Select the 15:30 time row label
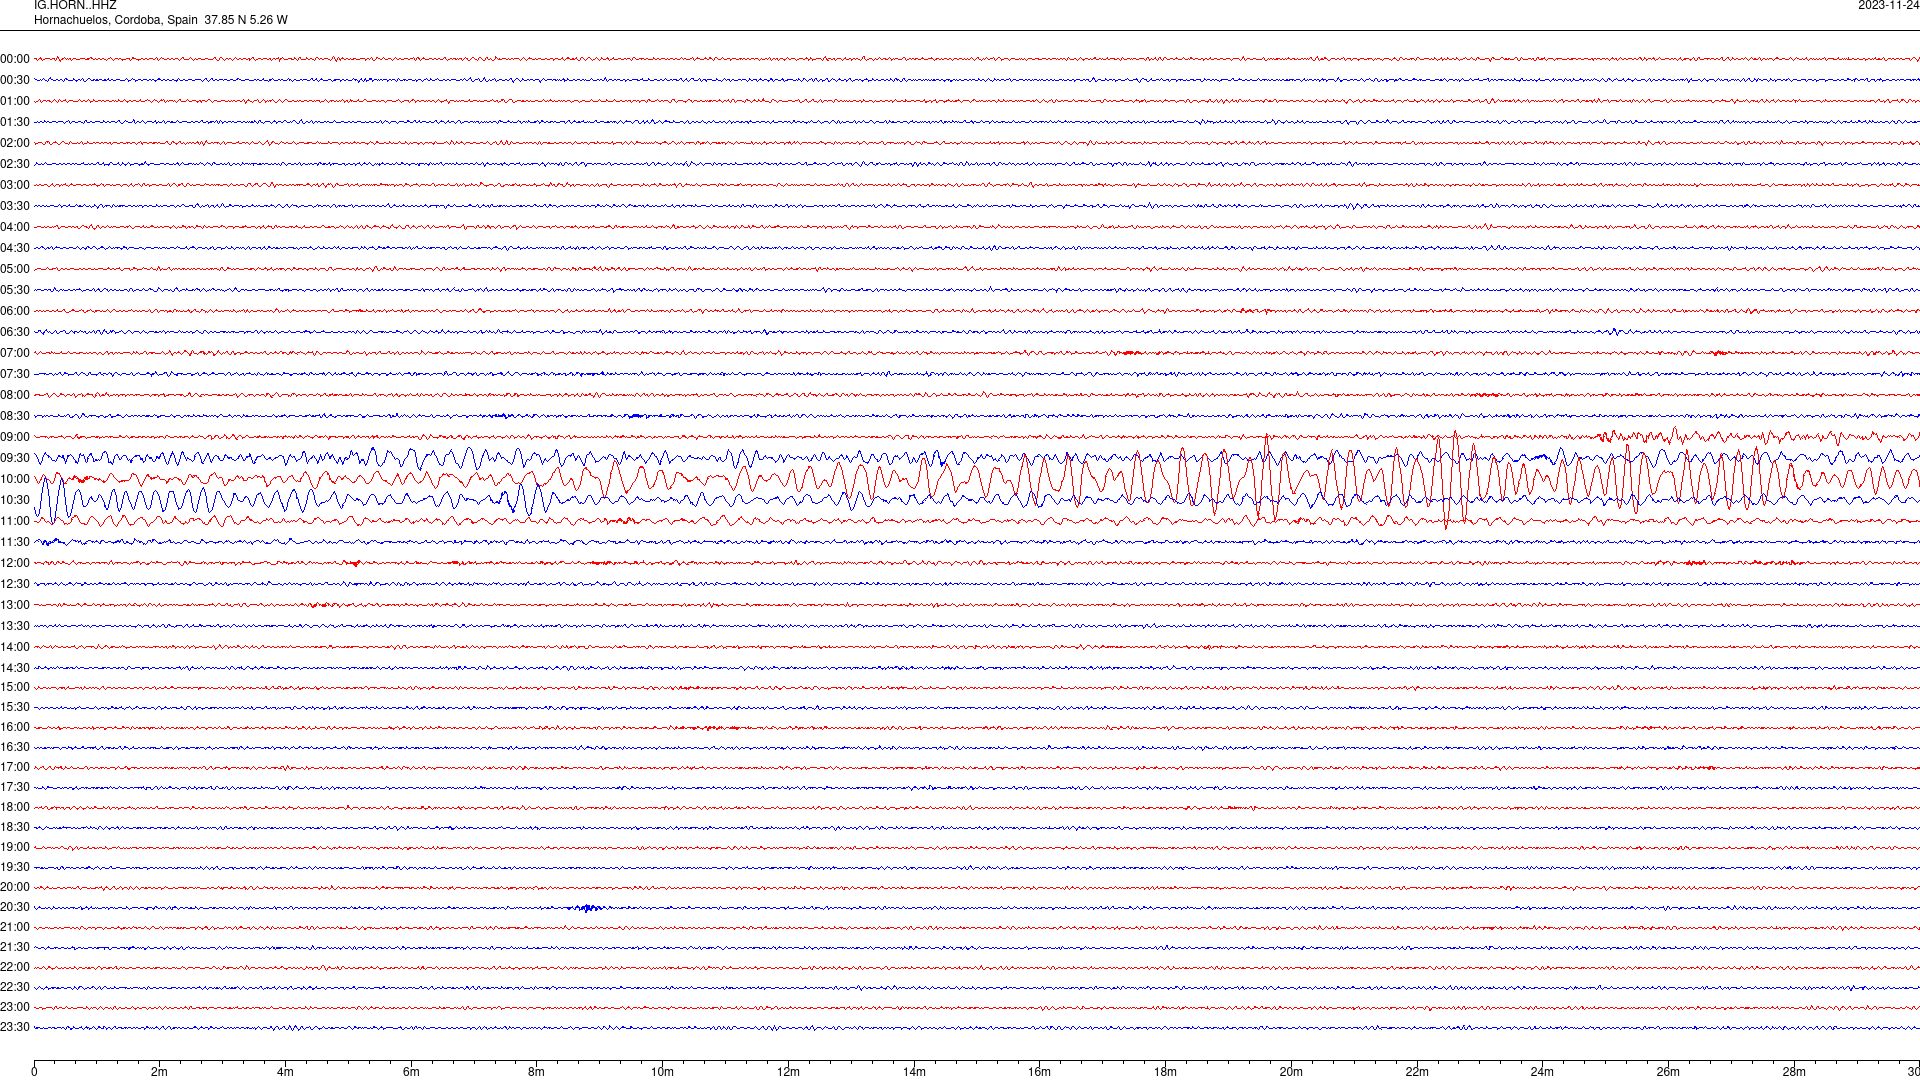Viewport: 1920px width, 1080px height. click(15, 707)
